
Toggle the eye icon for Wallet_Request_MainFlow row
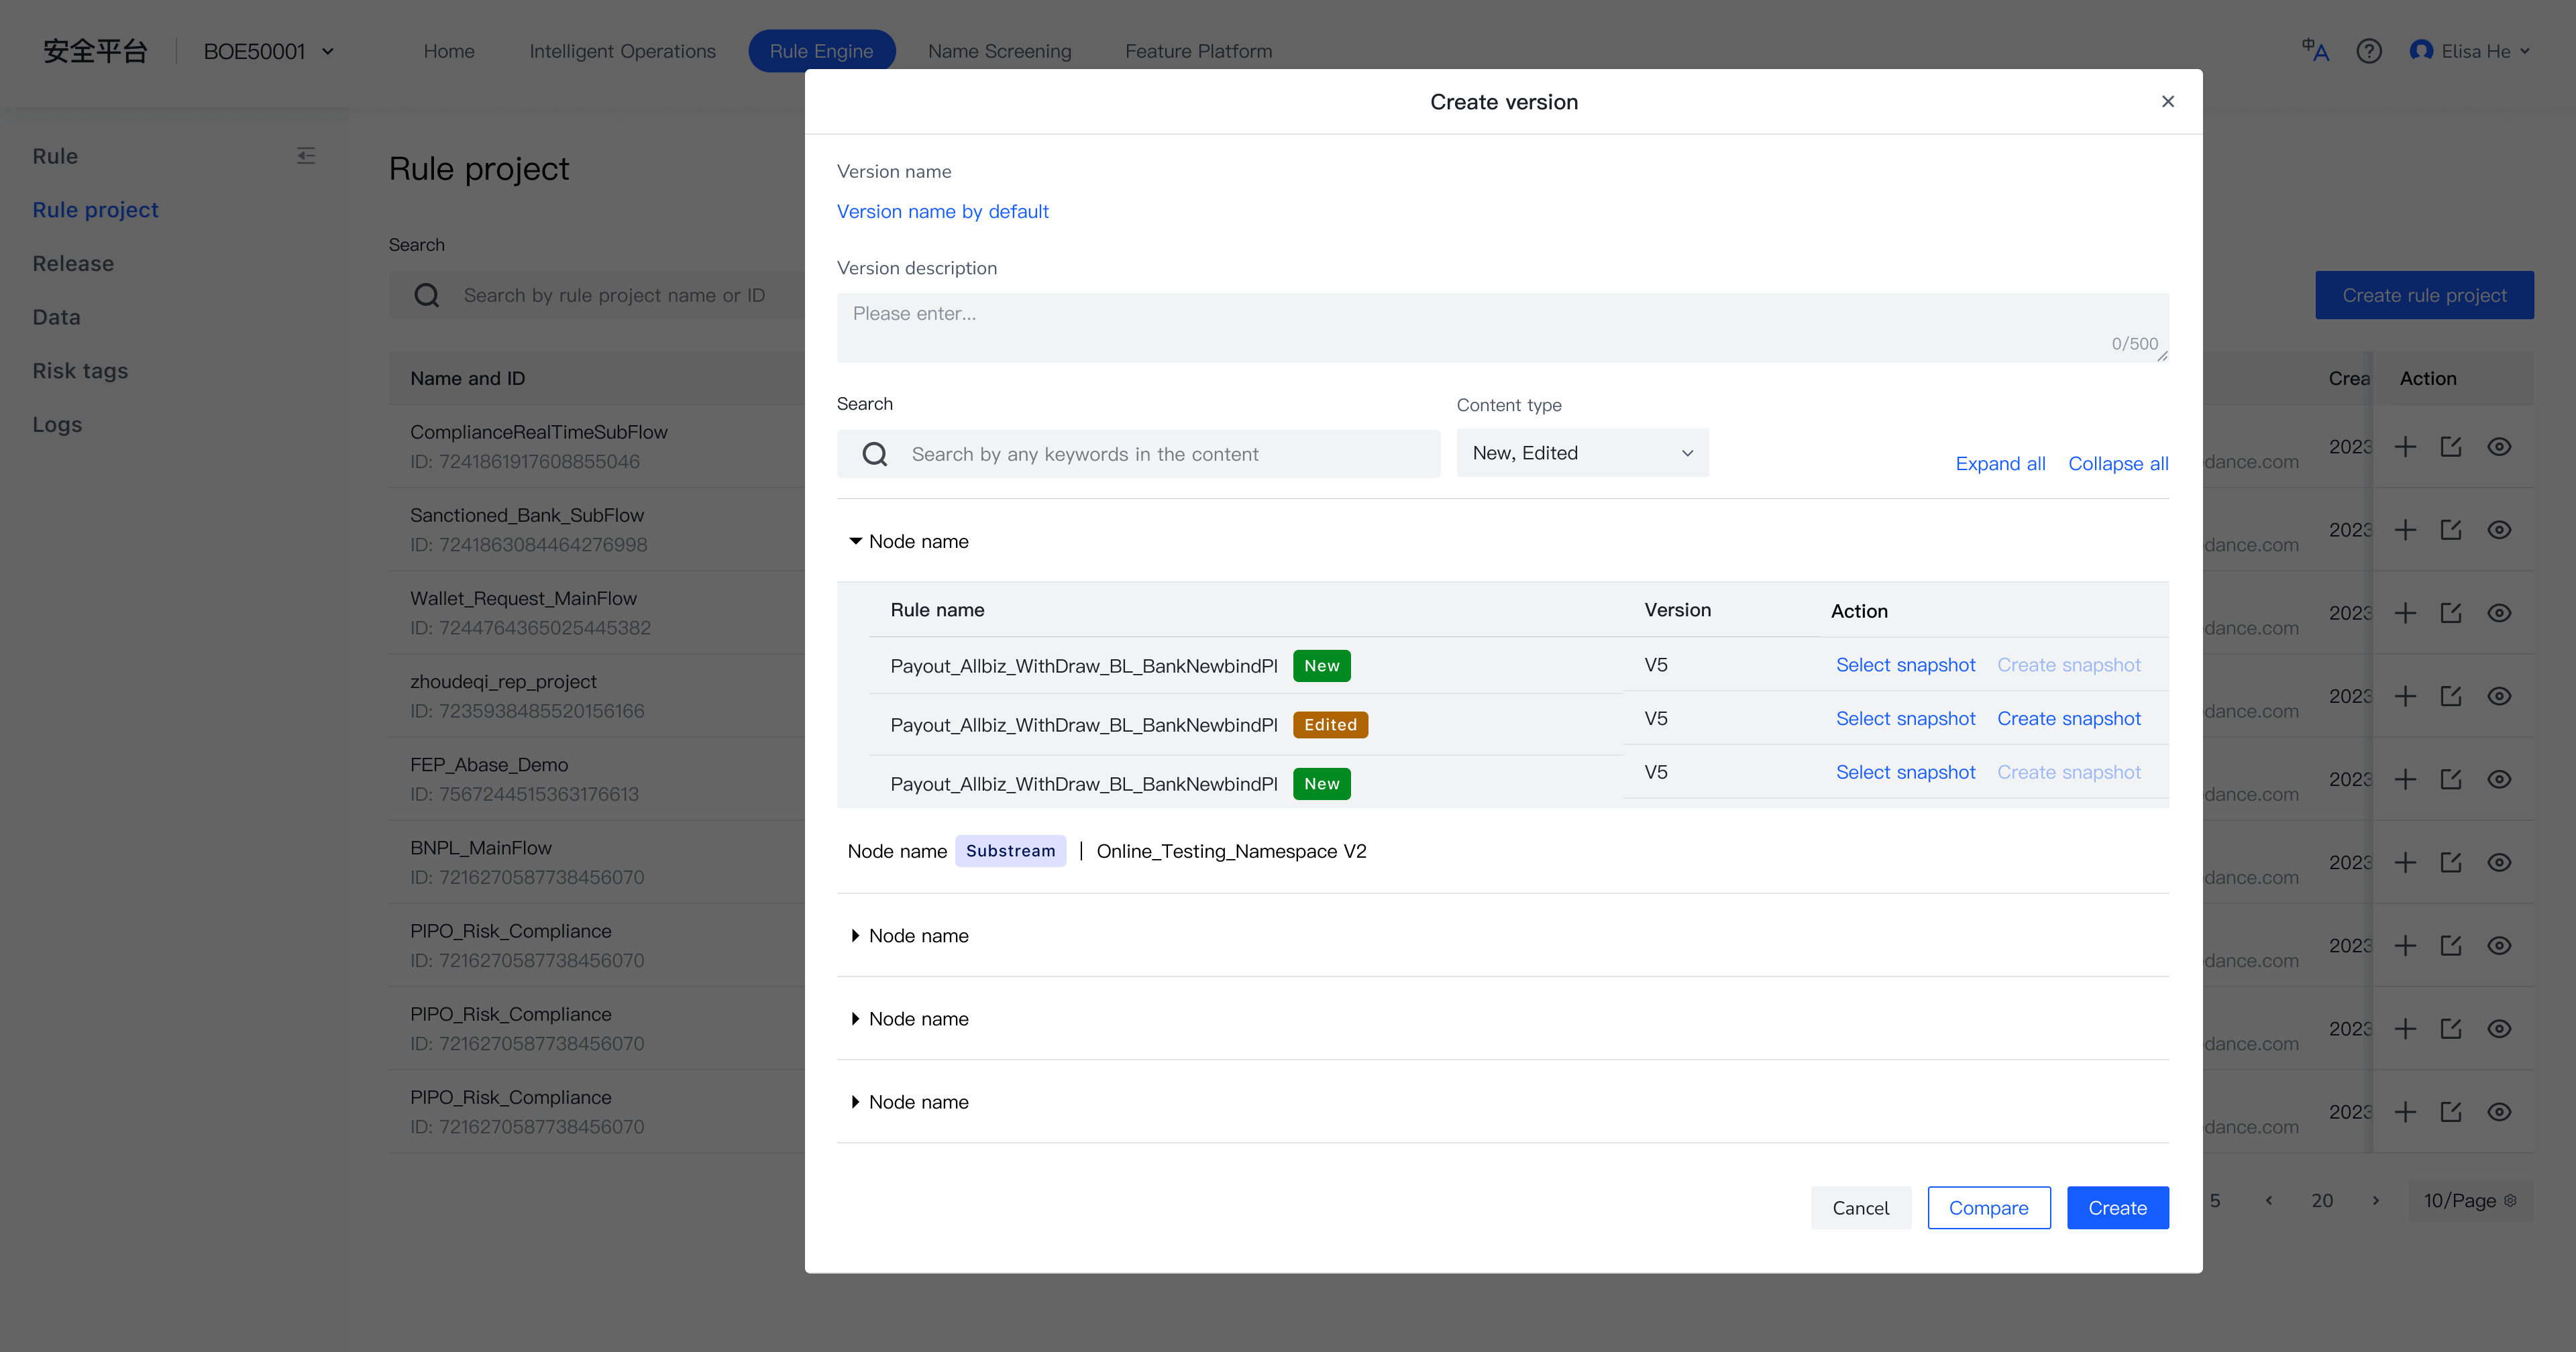(2499, 613)
